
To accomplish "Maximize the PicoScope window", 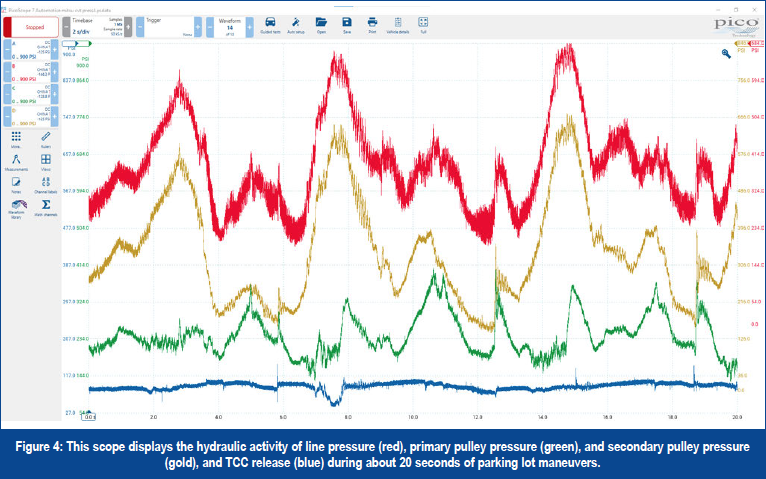I will pos(736,10).
